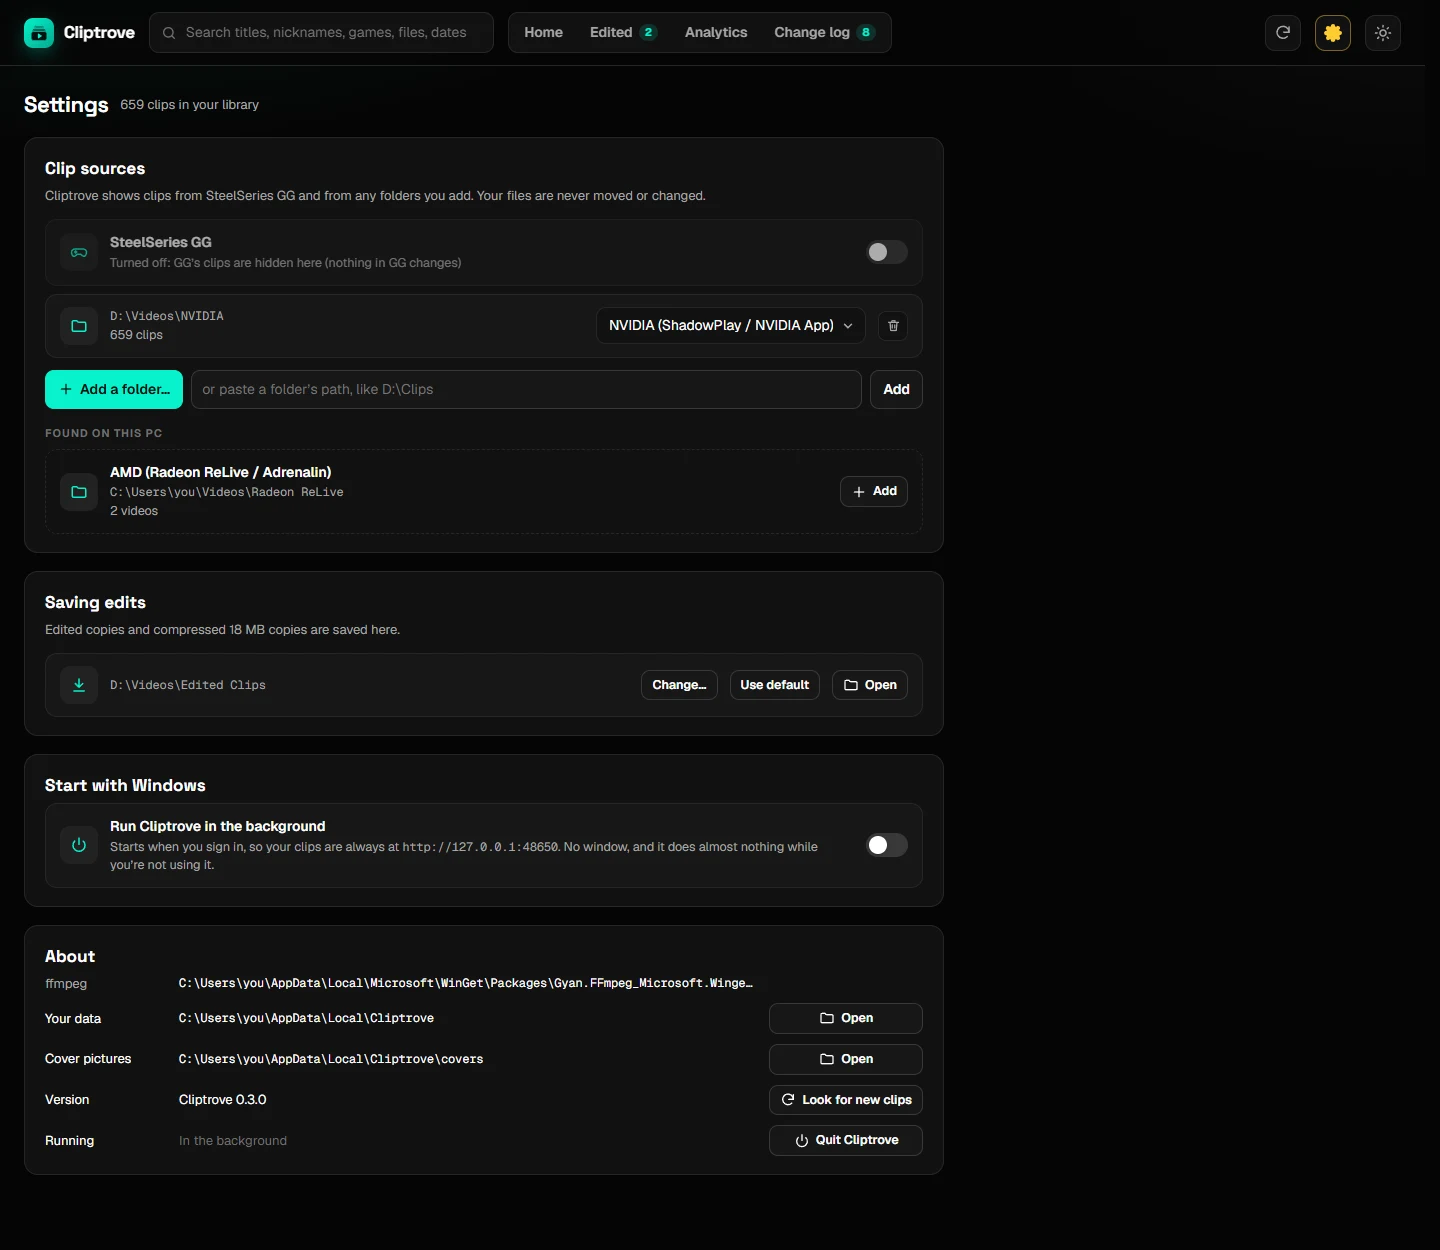This screenshot has height=1250, width=1440.
Task: Click the Cliptrove logo icon
Action: (x=39, y=33)
